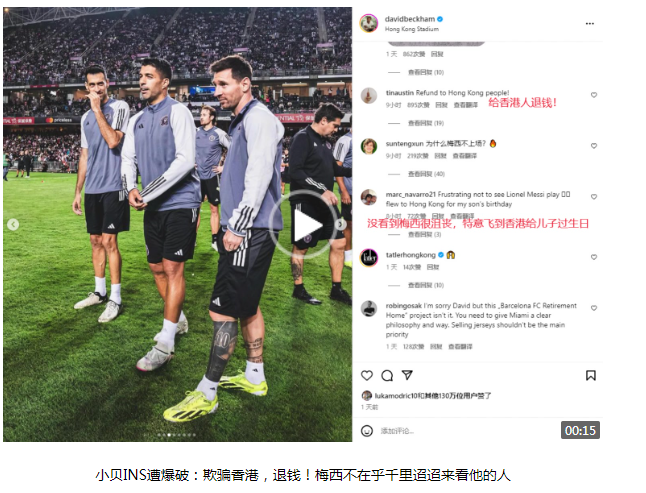
Task: Expand 19 replies under tinaustin comment
Action: click(426, 123)
